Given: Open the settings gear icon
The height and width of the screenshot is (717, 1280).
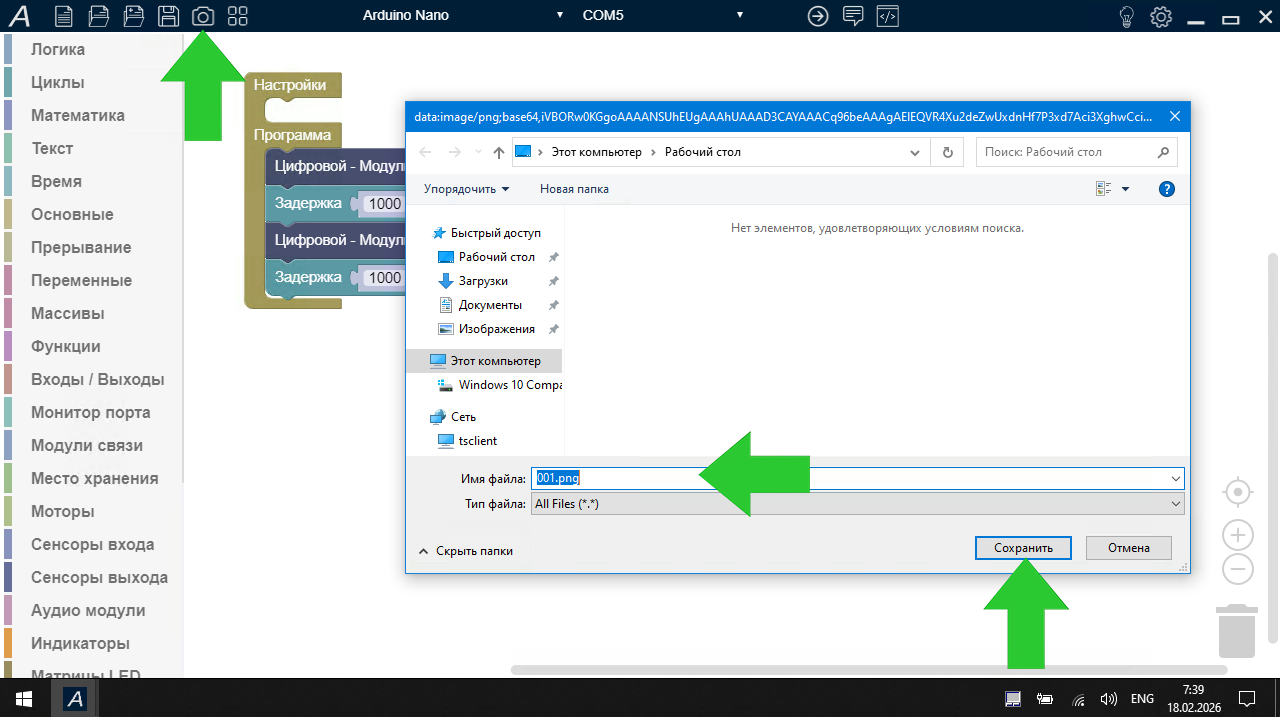Looking at the screenshot, I should (x=1160, y=16).
